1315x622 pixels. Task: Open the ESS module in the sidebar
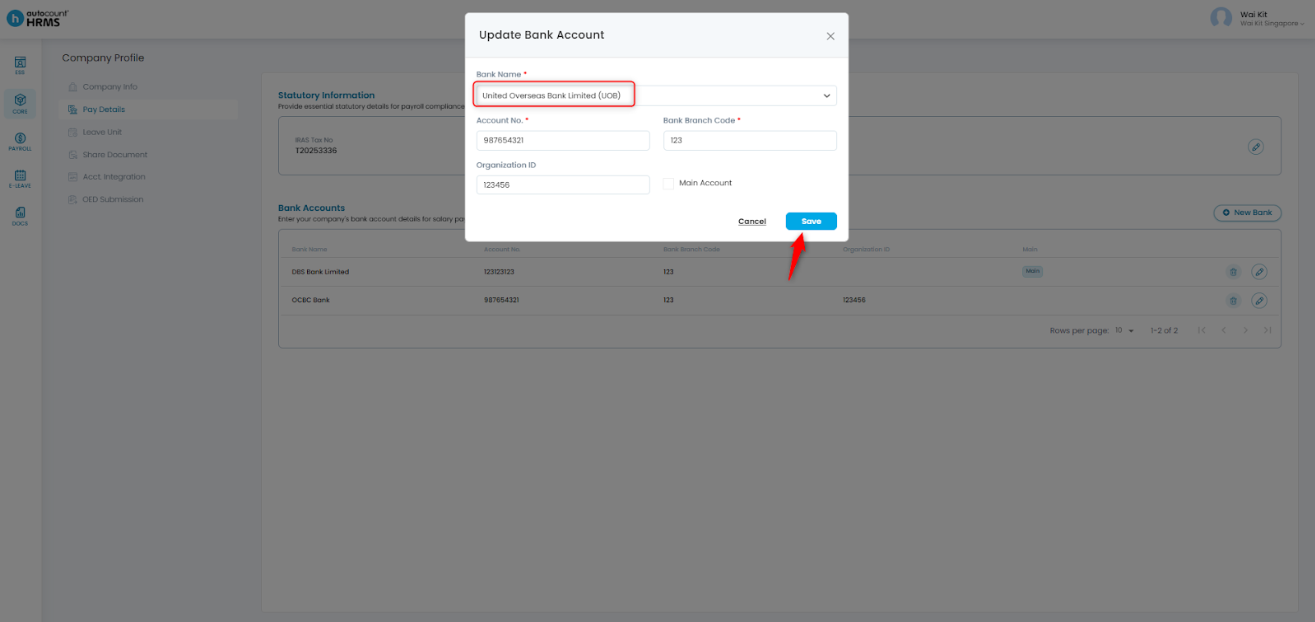pos(20,66)
